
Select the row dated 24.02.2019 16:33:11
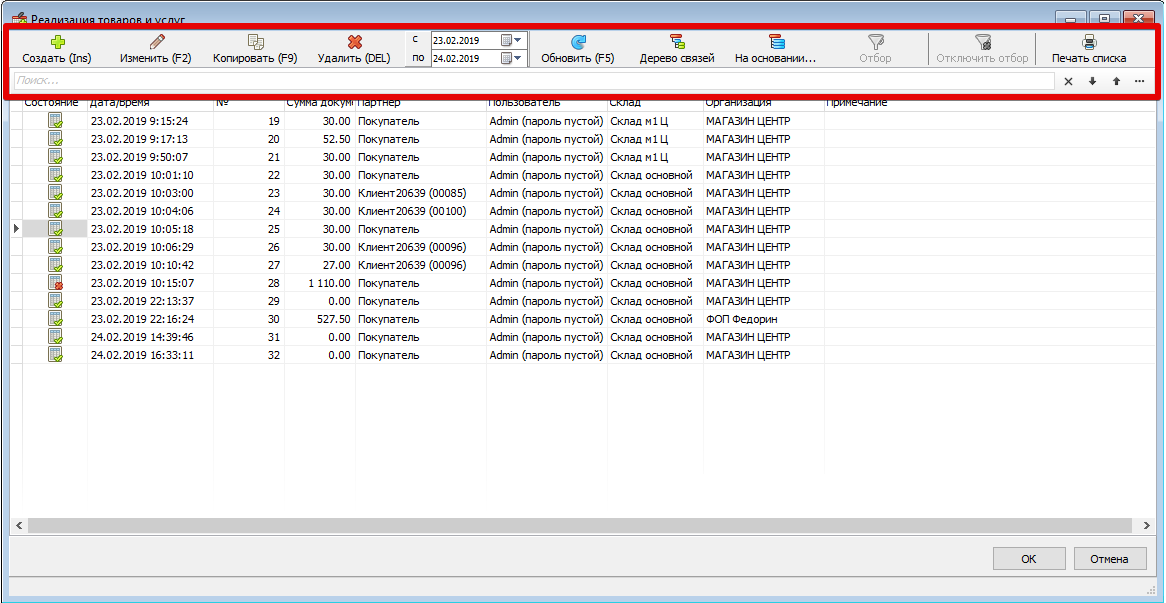click(584, 355)
